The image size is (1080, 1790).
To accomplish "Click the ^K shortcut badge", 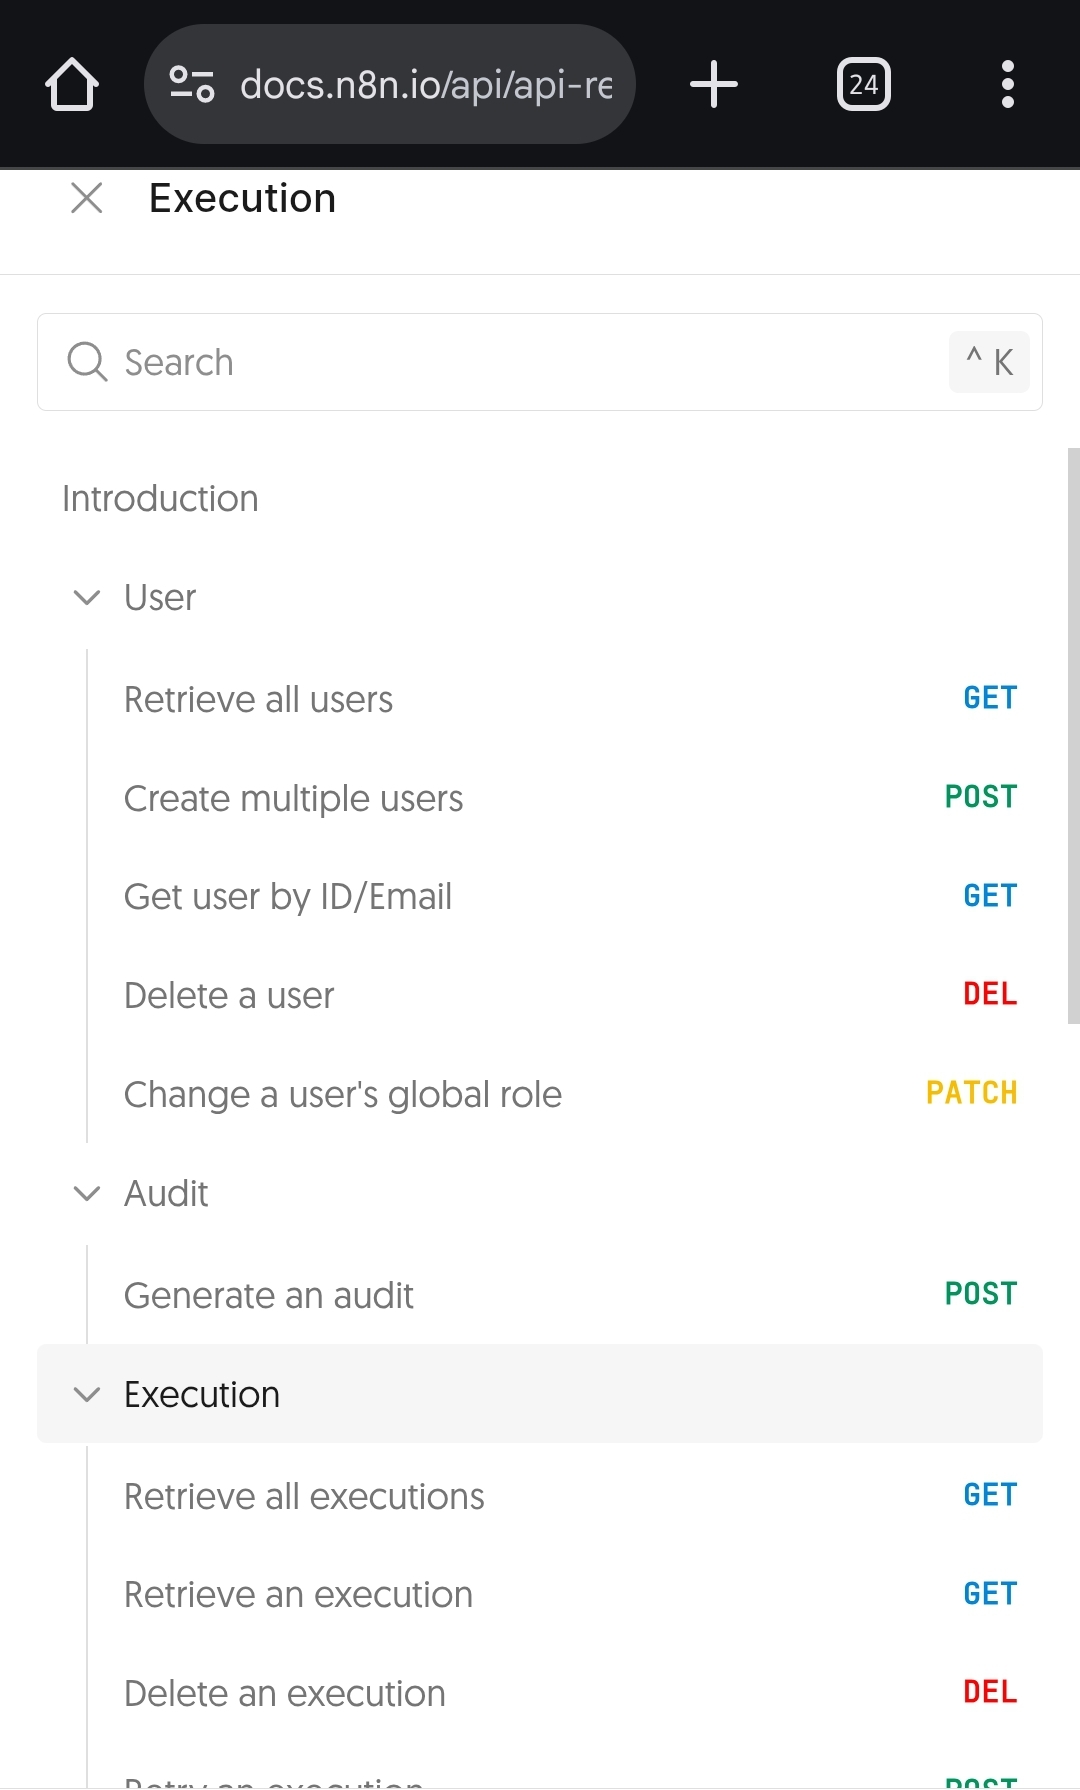I will (989, 362).
